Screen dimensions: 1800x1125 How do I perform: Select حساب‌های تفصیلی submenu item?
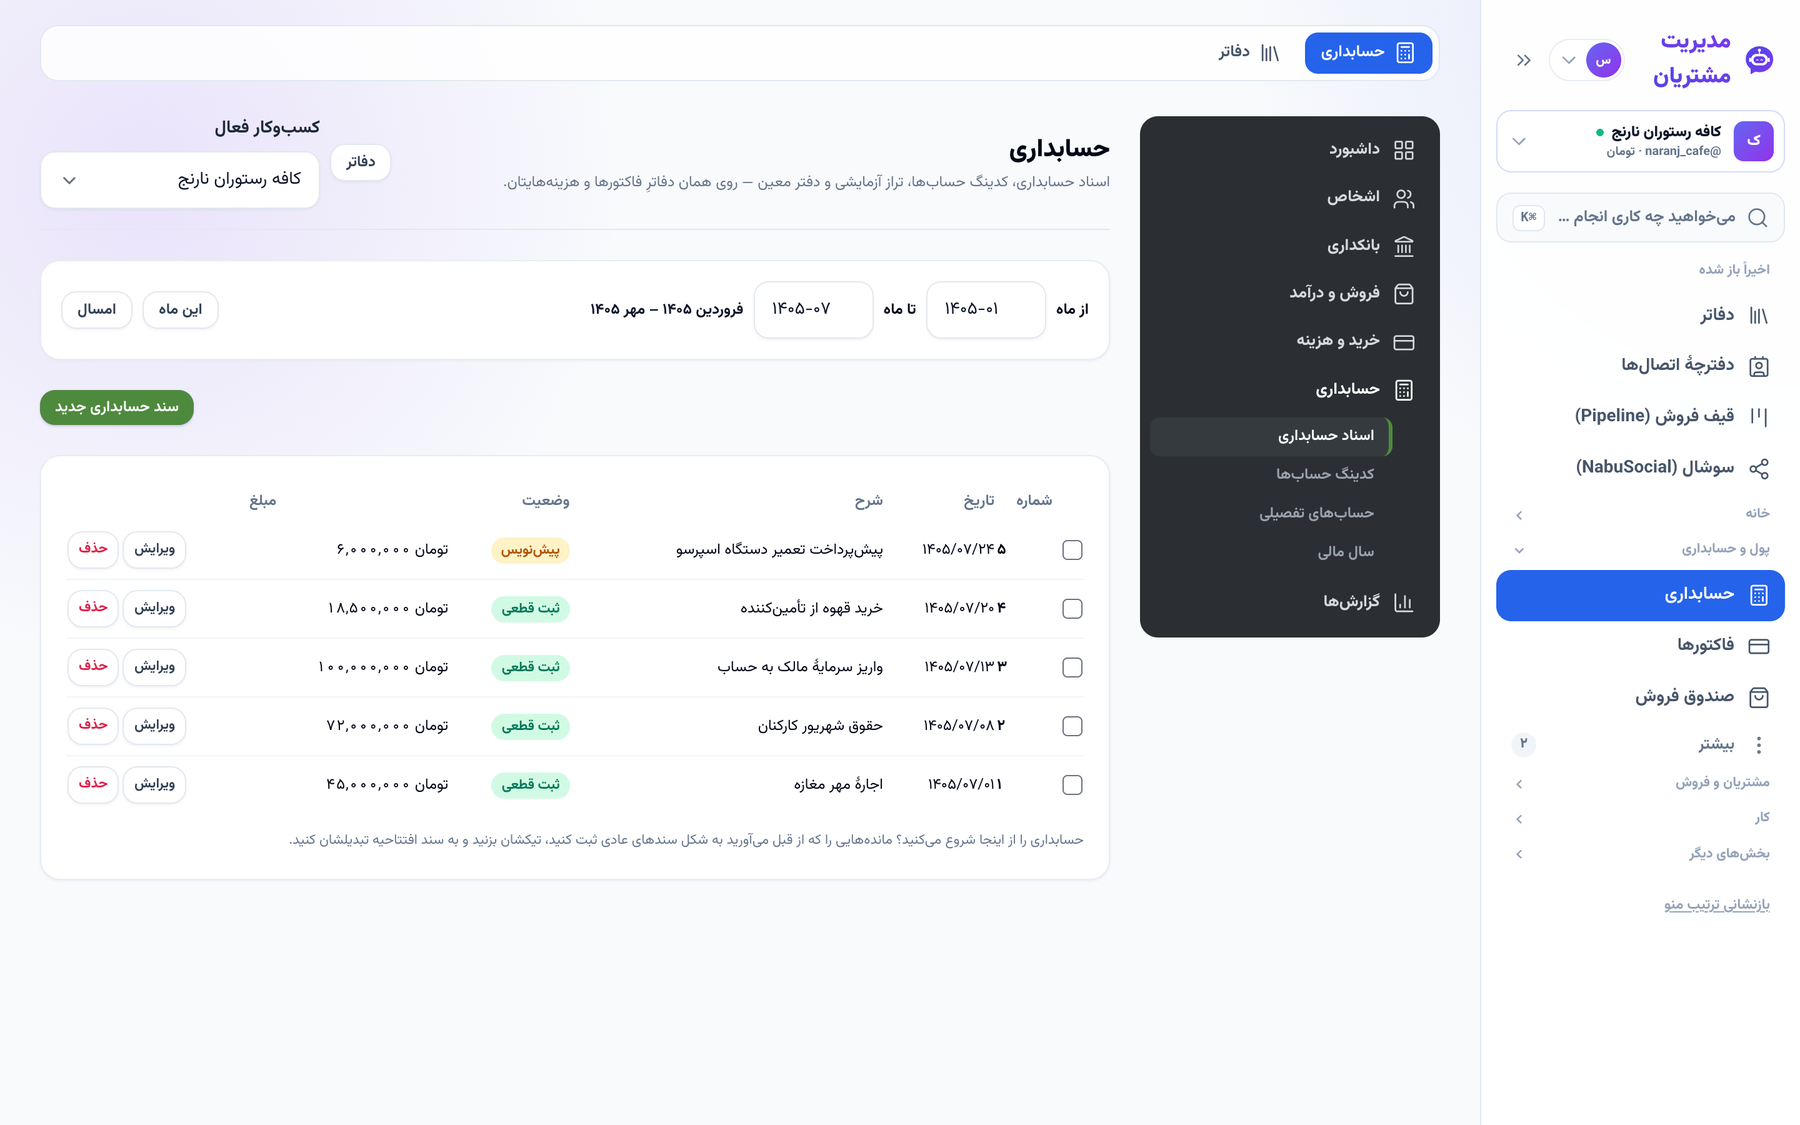(x=1271, y=513)
